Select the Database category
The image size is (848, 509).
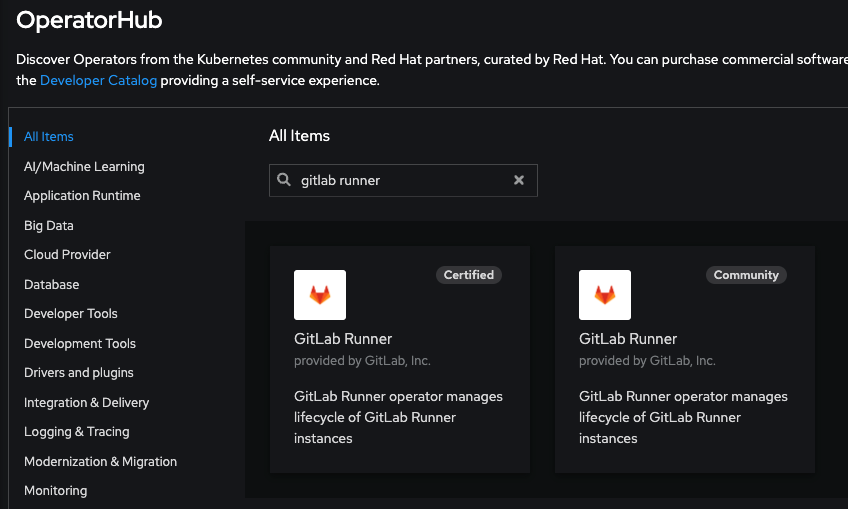click(x=51, y=285)
